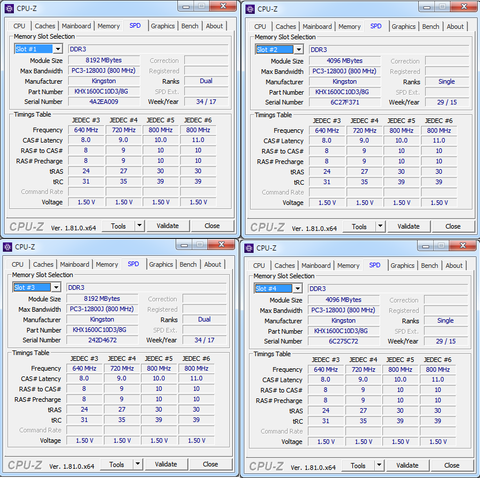The image size is (480, 478).
Task: Open Caches tab in Slot #4 window
Action: click(284, 266)
